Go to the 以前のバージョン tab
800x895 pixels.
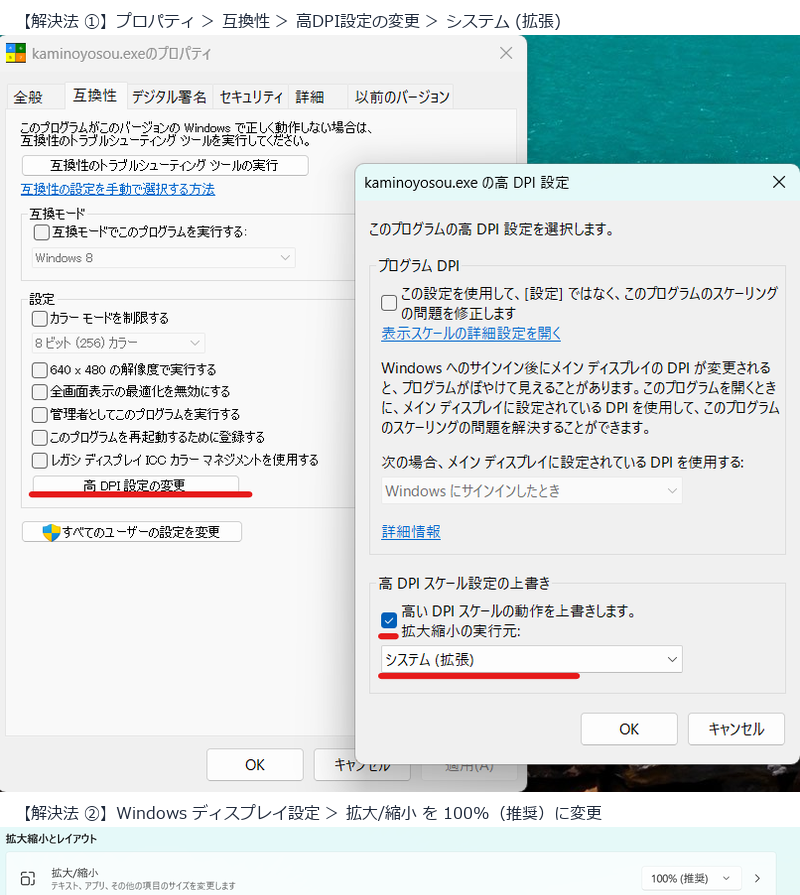point(402,97)
